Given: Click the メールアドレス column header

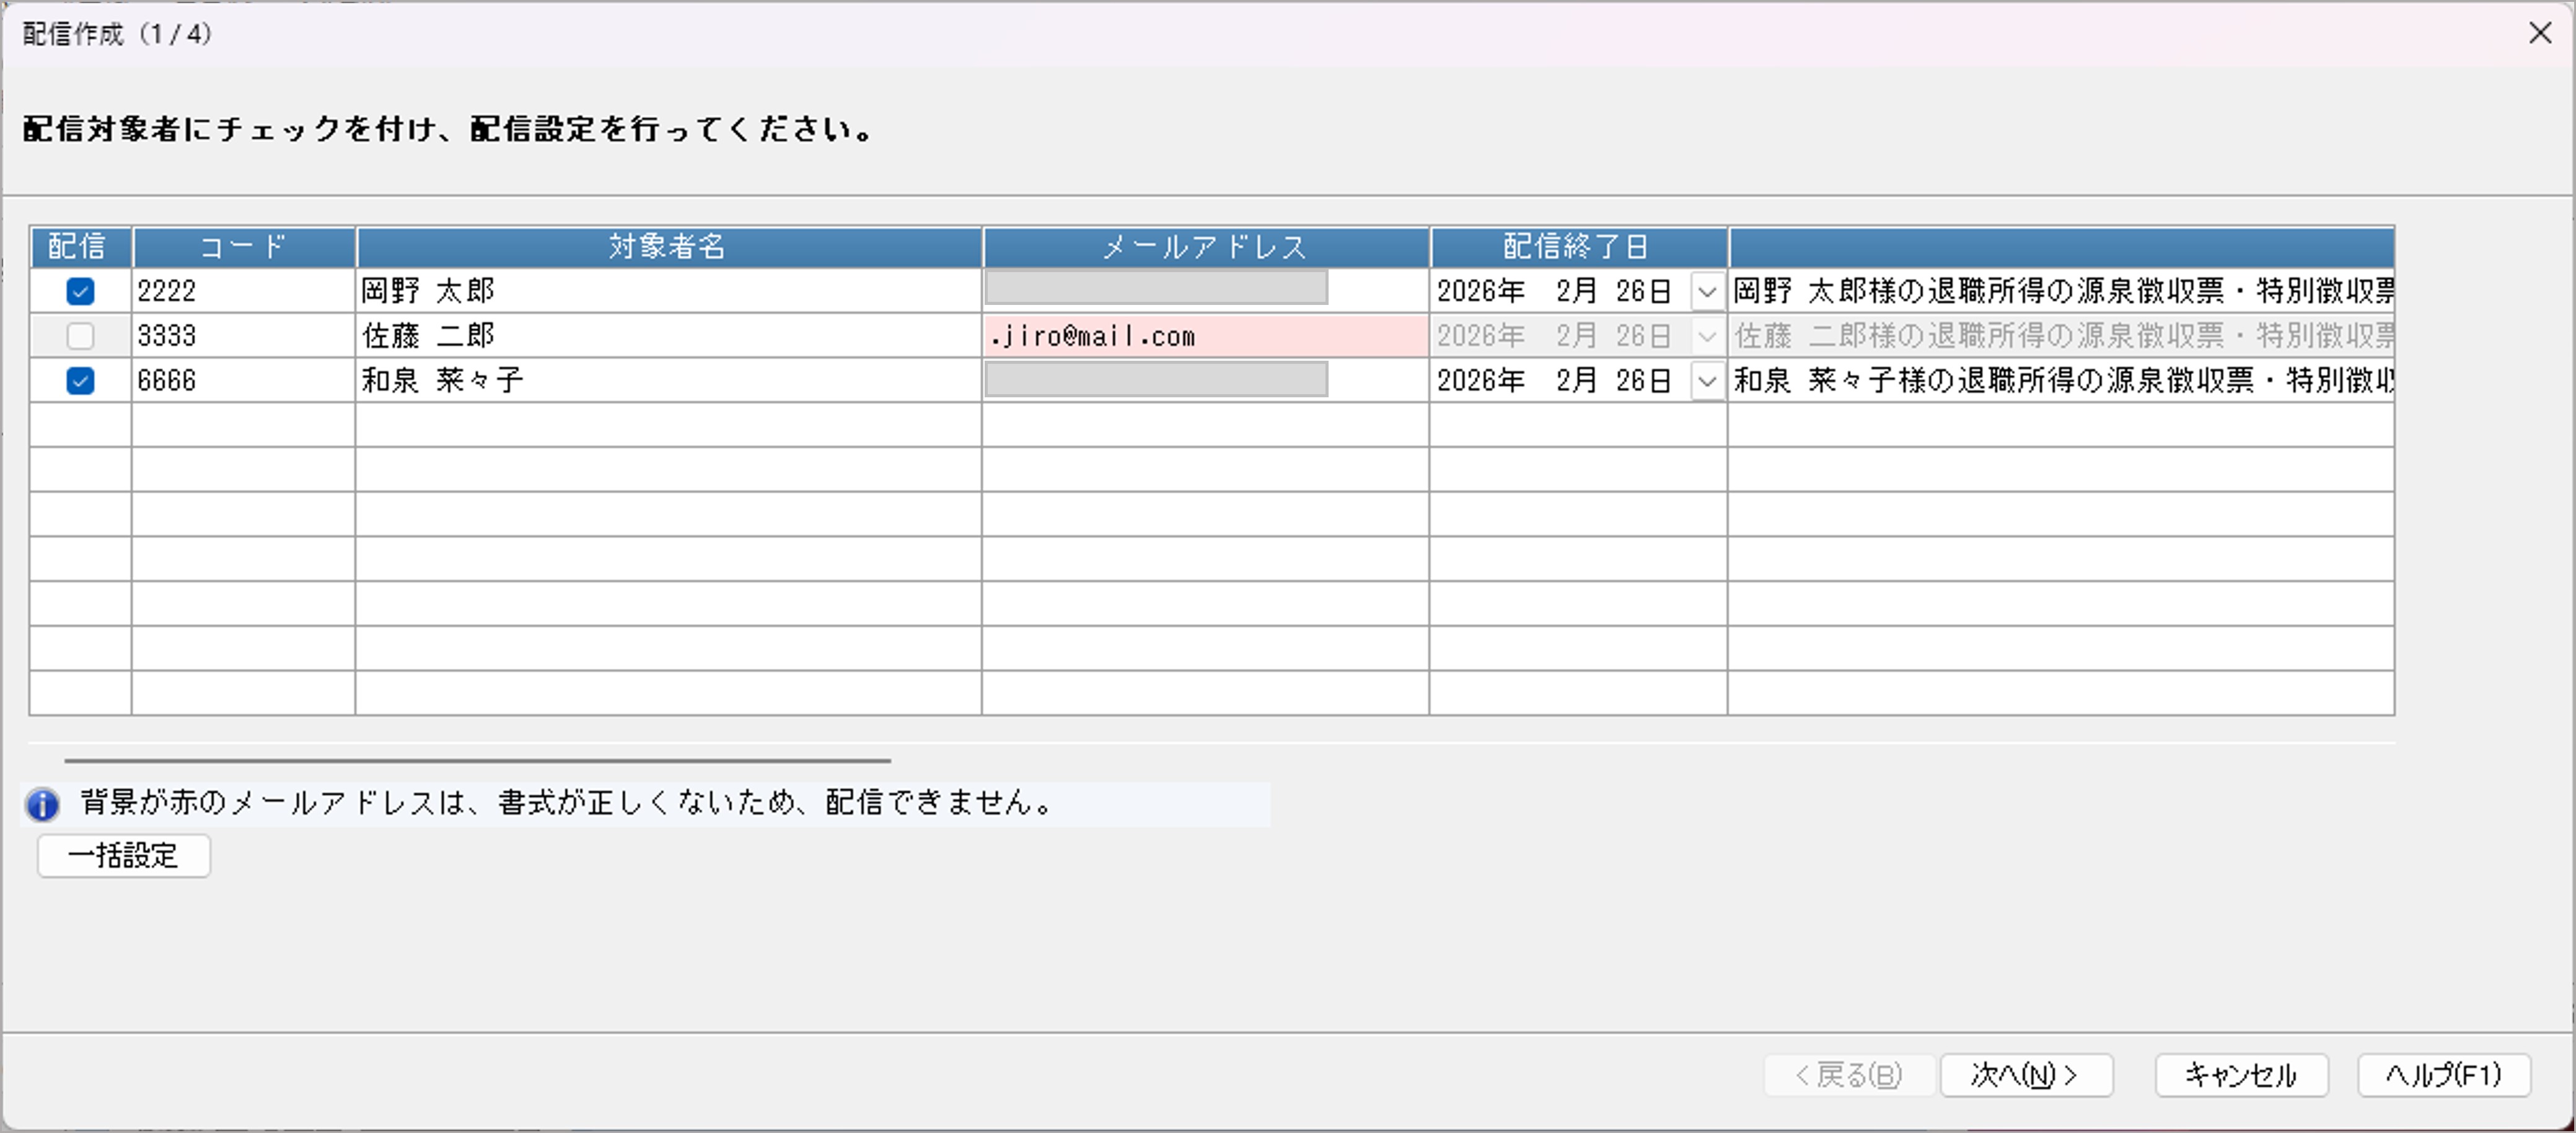Looking at the screenshot, I should click(1204, 246).
